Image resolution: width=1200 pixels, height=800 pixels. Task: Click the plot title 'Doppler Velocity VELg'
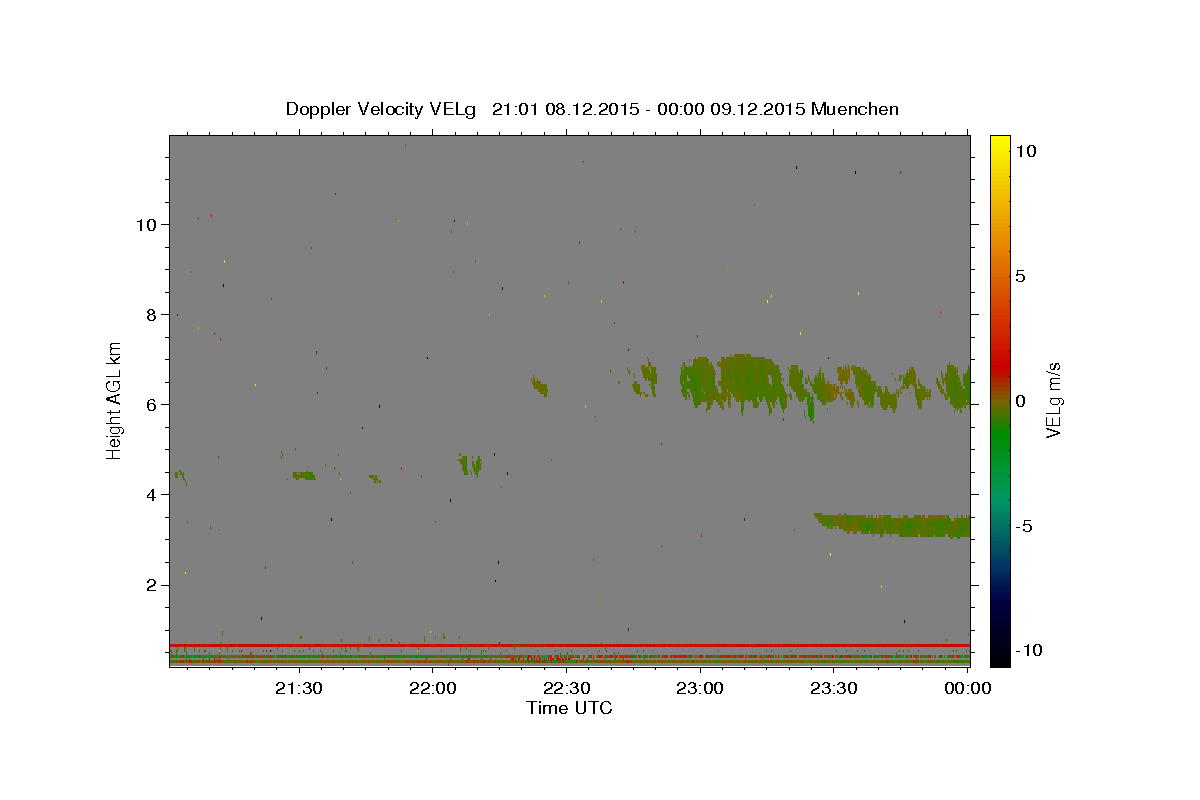point(383,109)
